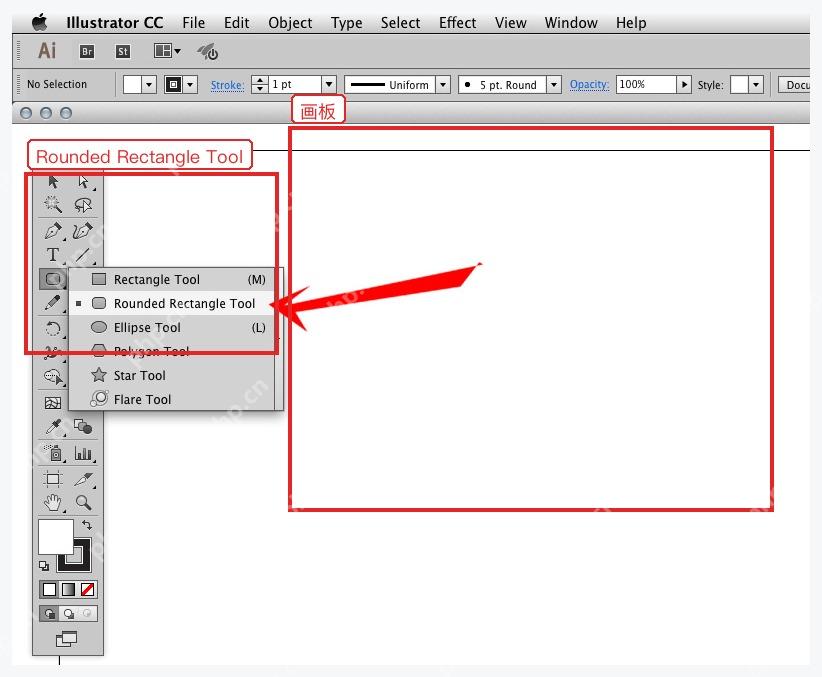This screenshot has width=822, height=677.
Task: Reset to default fill and stroke
Action: coord(44,566)
